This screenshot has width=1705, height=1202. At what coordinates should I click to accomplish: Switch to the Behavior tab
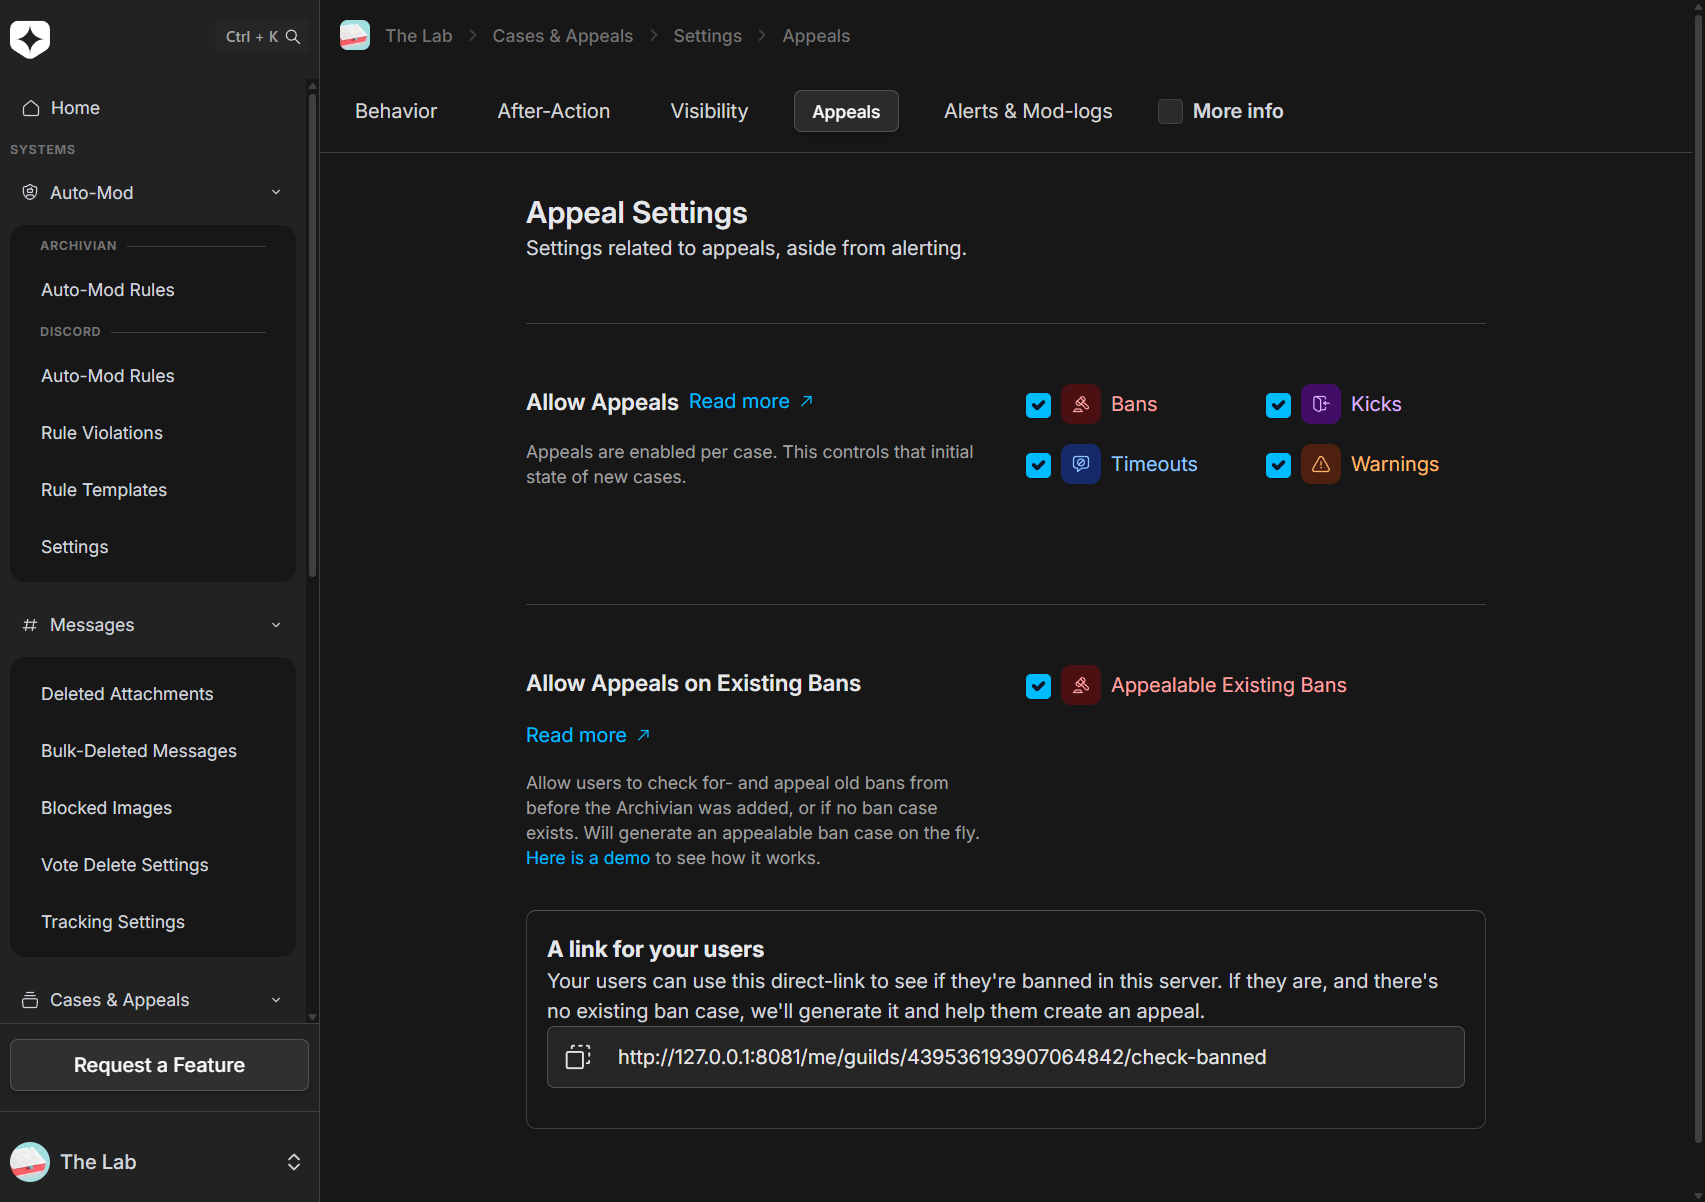click(x=396, y=111)
